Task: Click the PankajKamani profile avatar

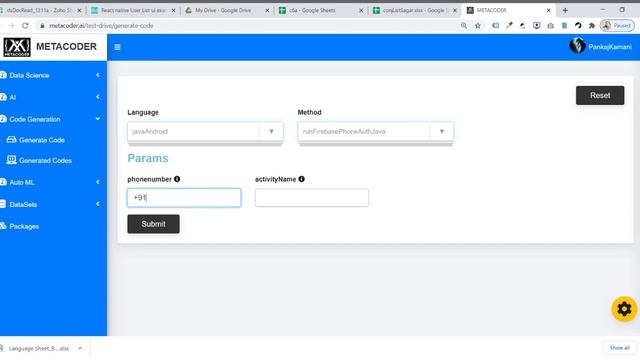Action: point(577,46)
